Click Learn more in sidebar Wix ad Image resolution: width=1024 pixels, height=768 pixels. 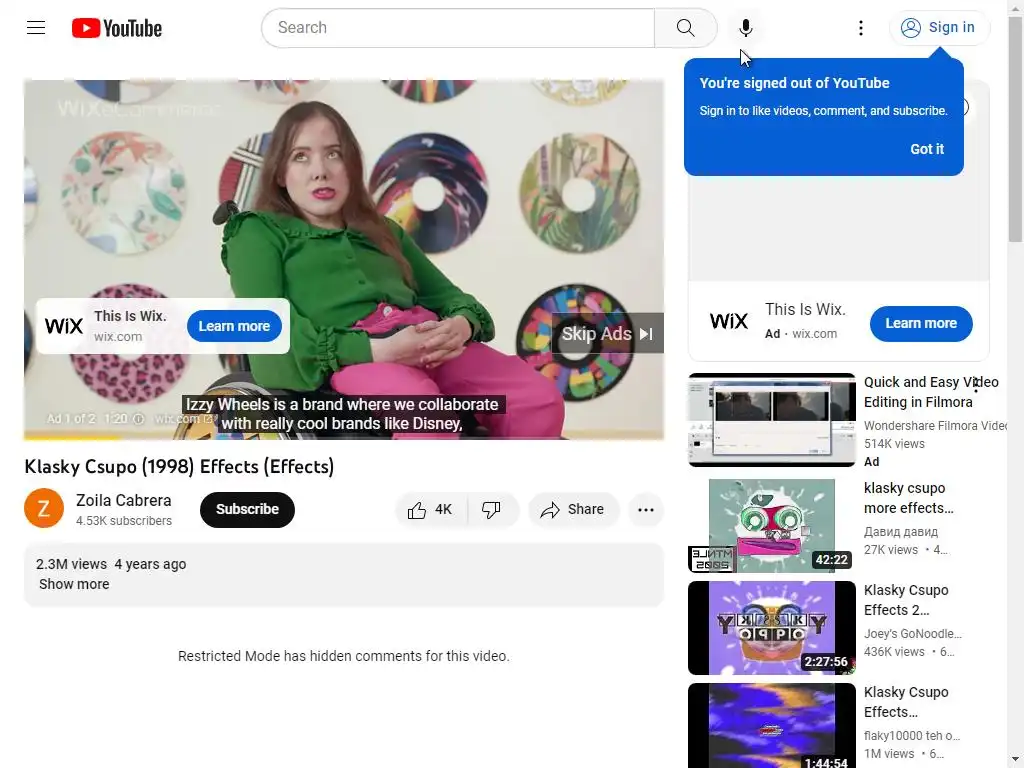pyautogui.click(x=920, y=323)
